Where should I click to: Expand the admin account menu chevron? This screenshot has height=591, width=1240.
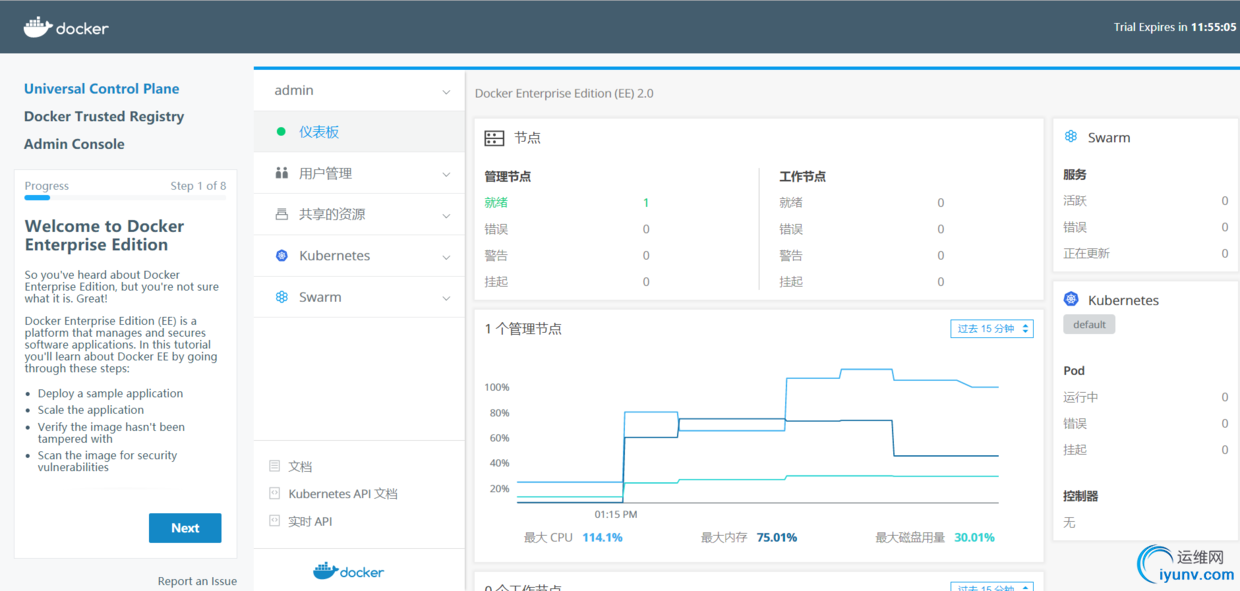[446, 92]
